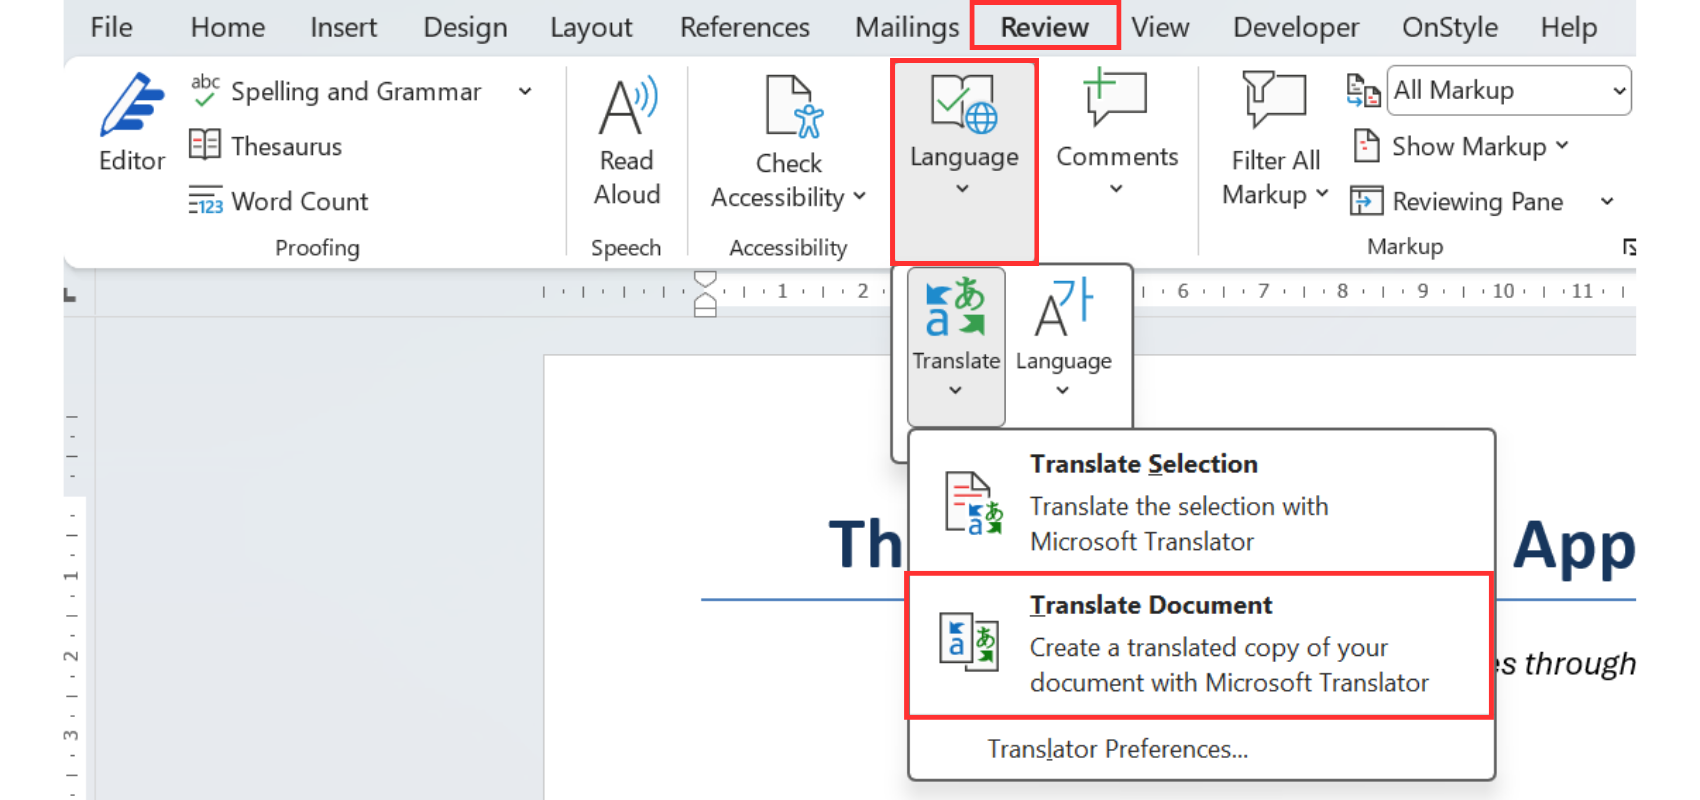Click the Thesaurus book icon

[x=205, y=145]
